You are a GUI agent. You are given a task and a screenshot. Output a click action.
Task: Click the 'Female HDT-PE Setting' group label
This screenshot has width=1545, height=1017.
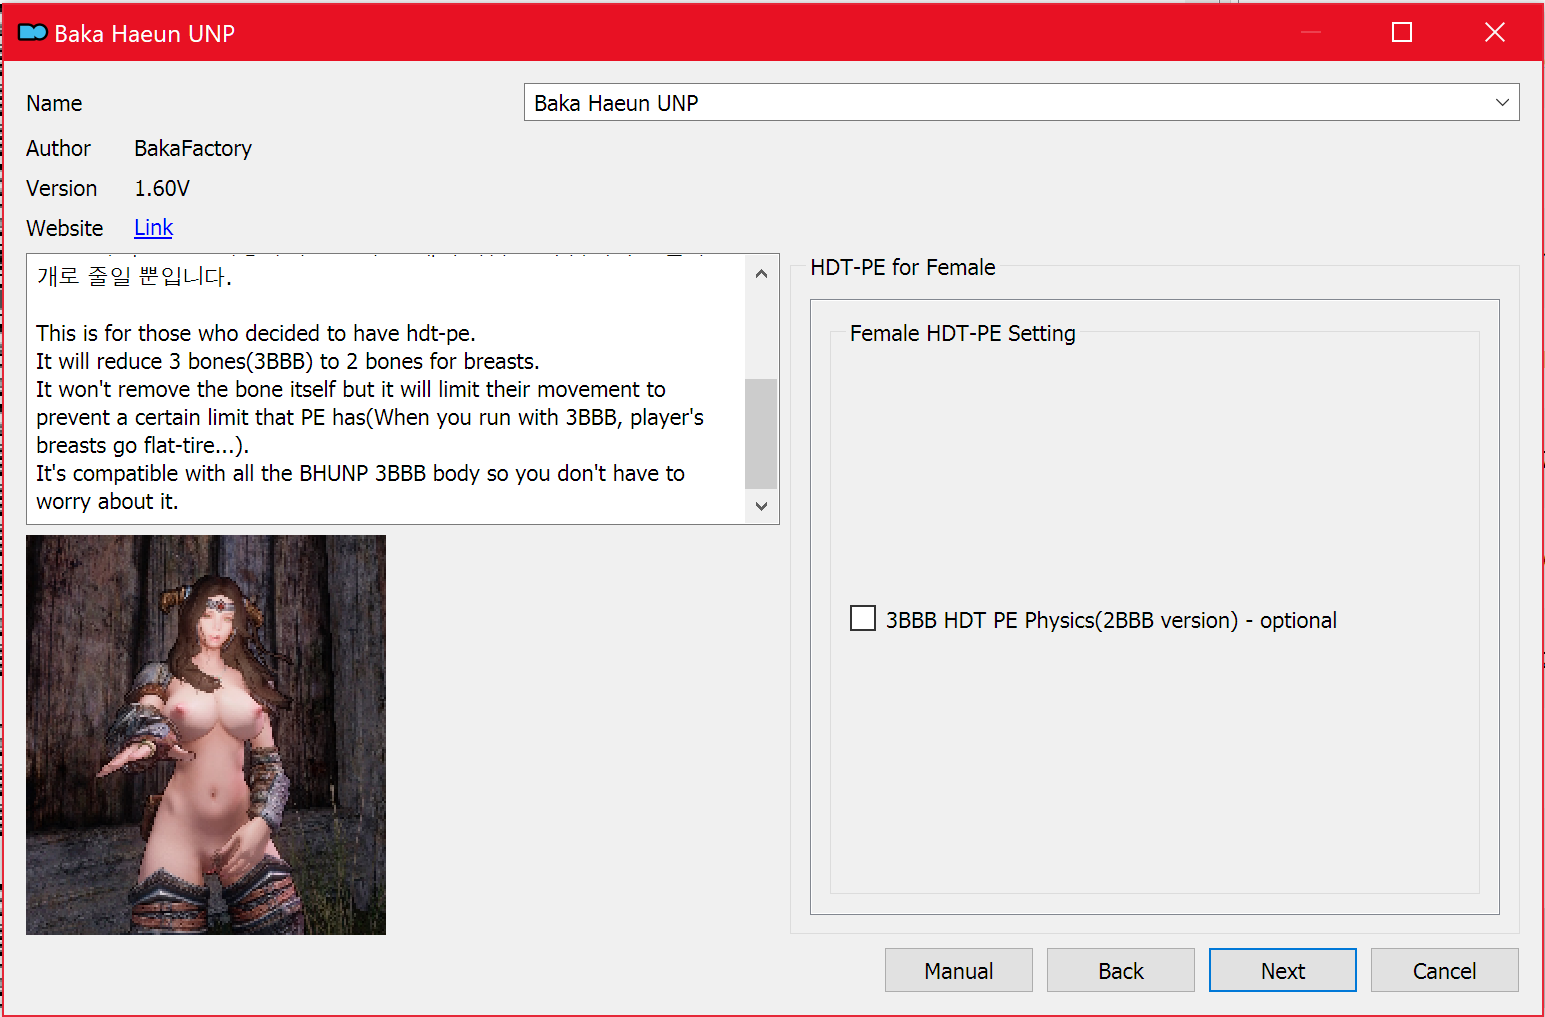point(962,333)
